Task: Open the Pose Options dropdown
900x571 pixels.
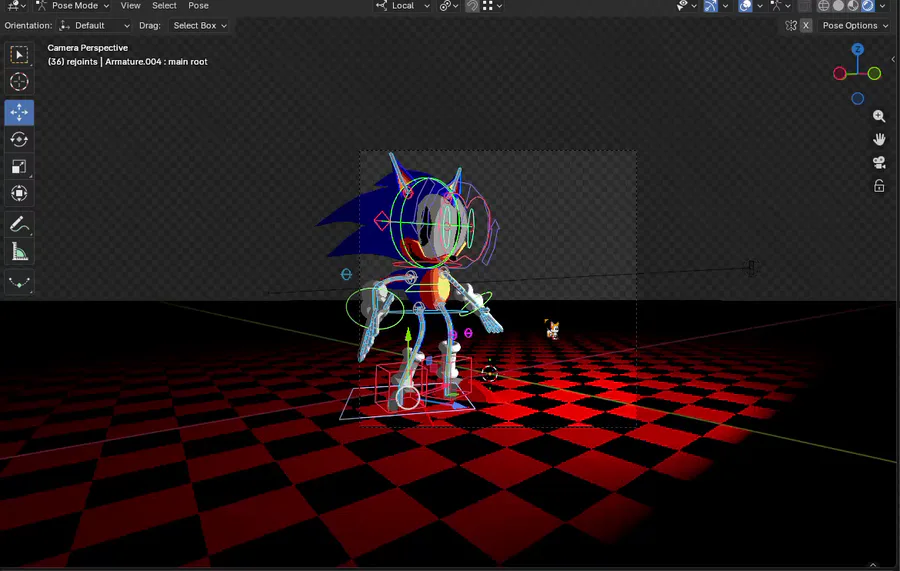Action: pos(855,26)
